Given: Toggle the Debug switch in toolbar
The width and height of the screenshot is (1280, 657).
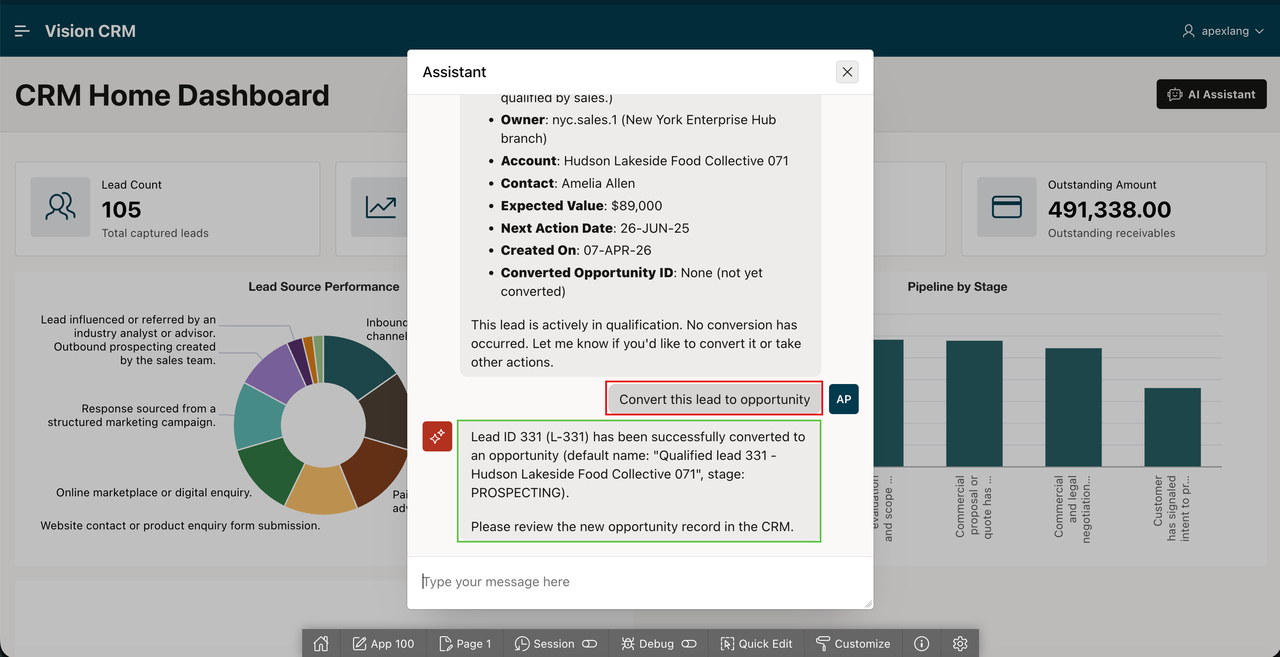Looking at the screenshot, I should pos(688,644).
